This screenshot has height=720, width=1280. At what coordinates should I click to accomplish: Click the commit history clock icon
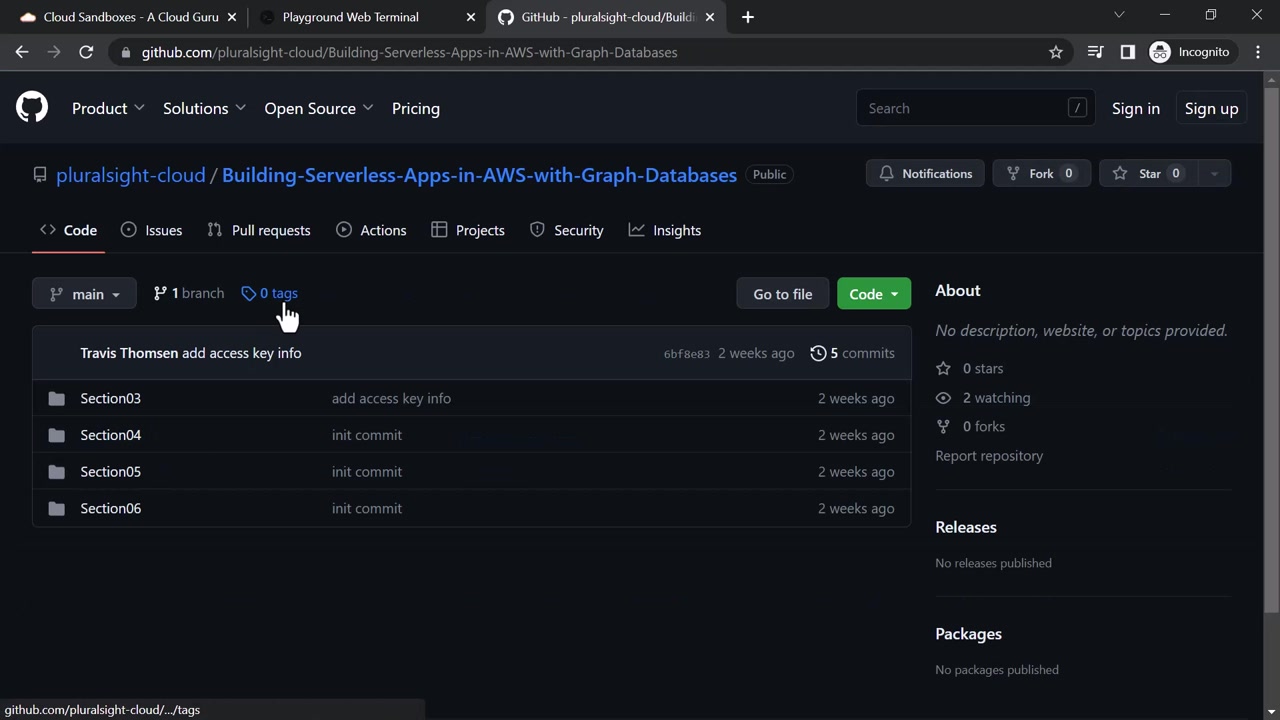pyautogui.click(x=818, y=353)
